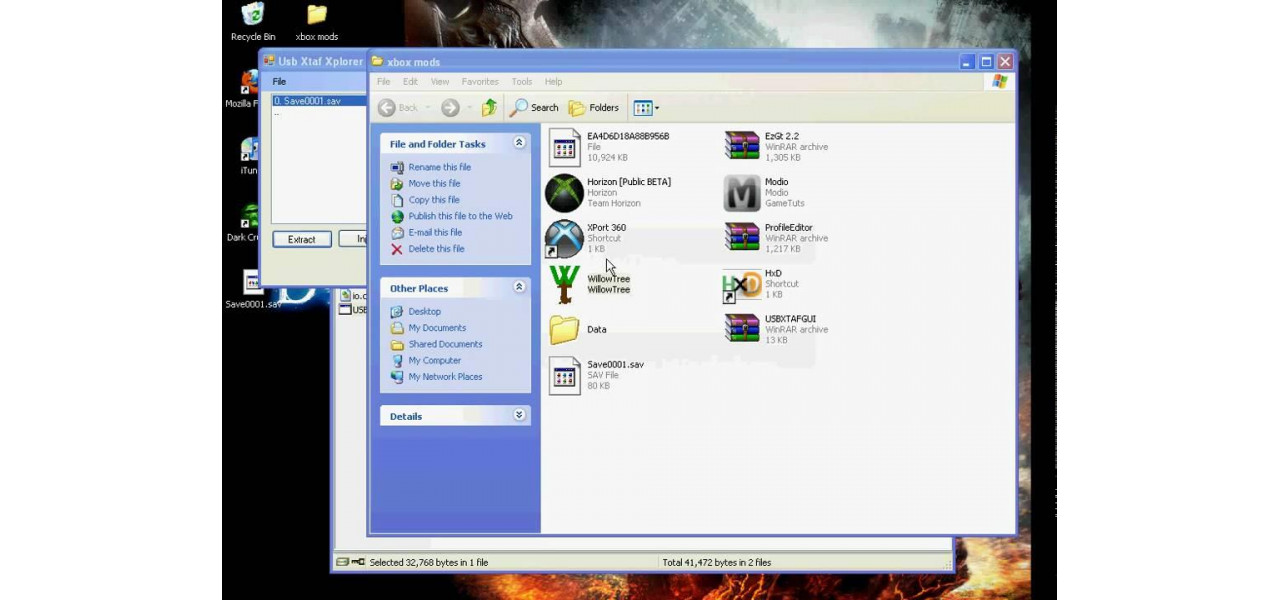
Task: Go to Desktop from Other Places
Action: [x=424, y=312]
